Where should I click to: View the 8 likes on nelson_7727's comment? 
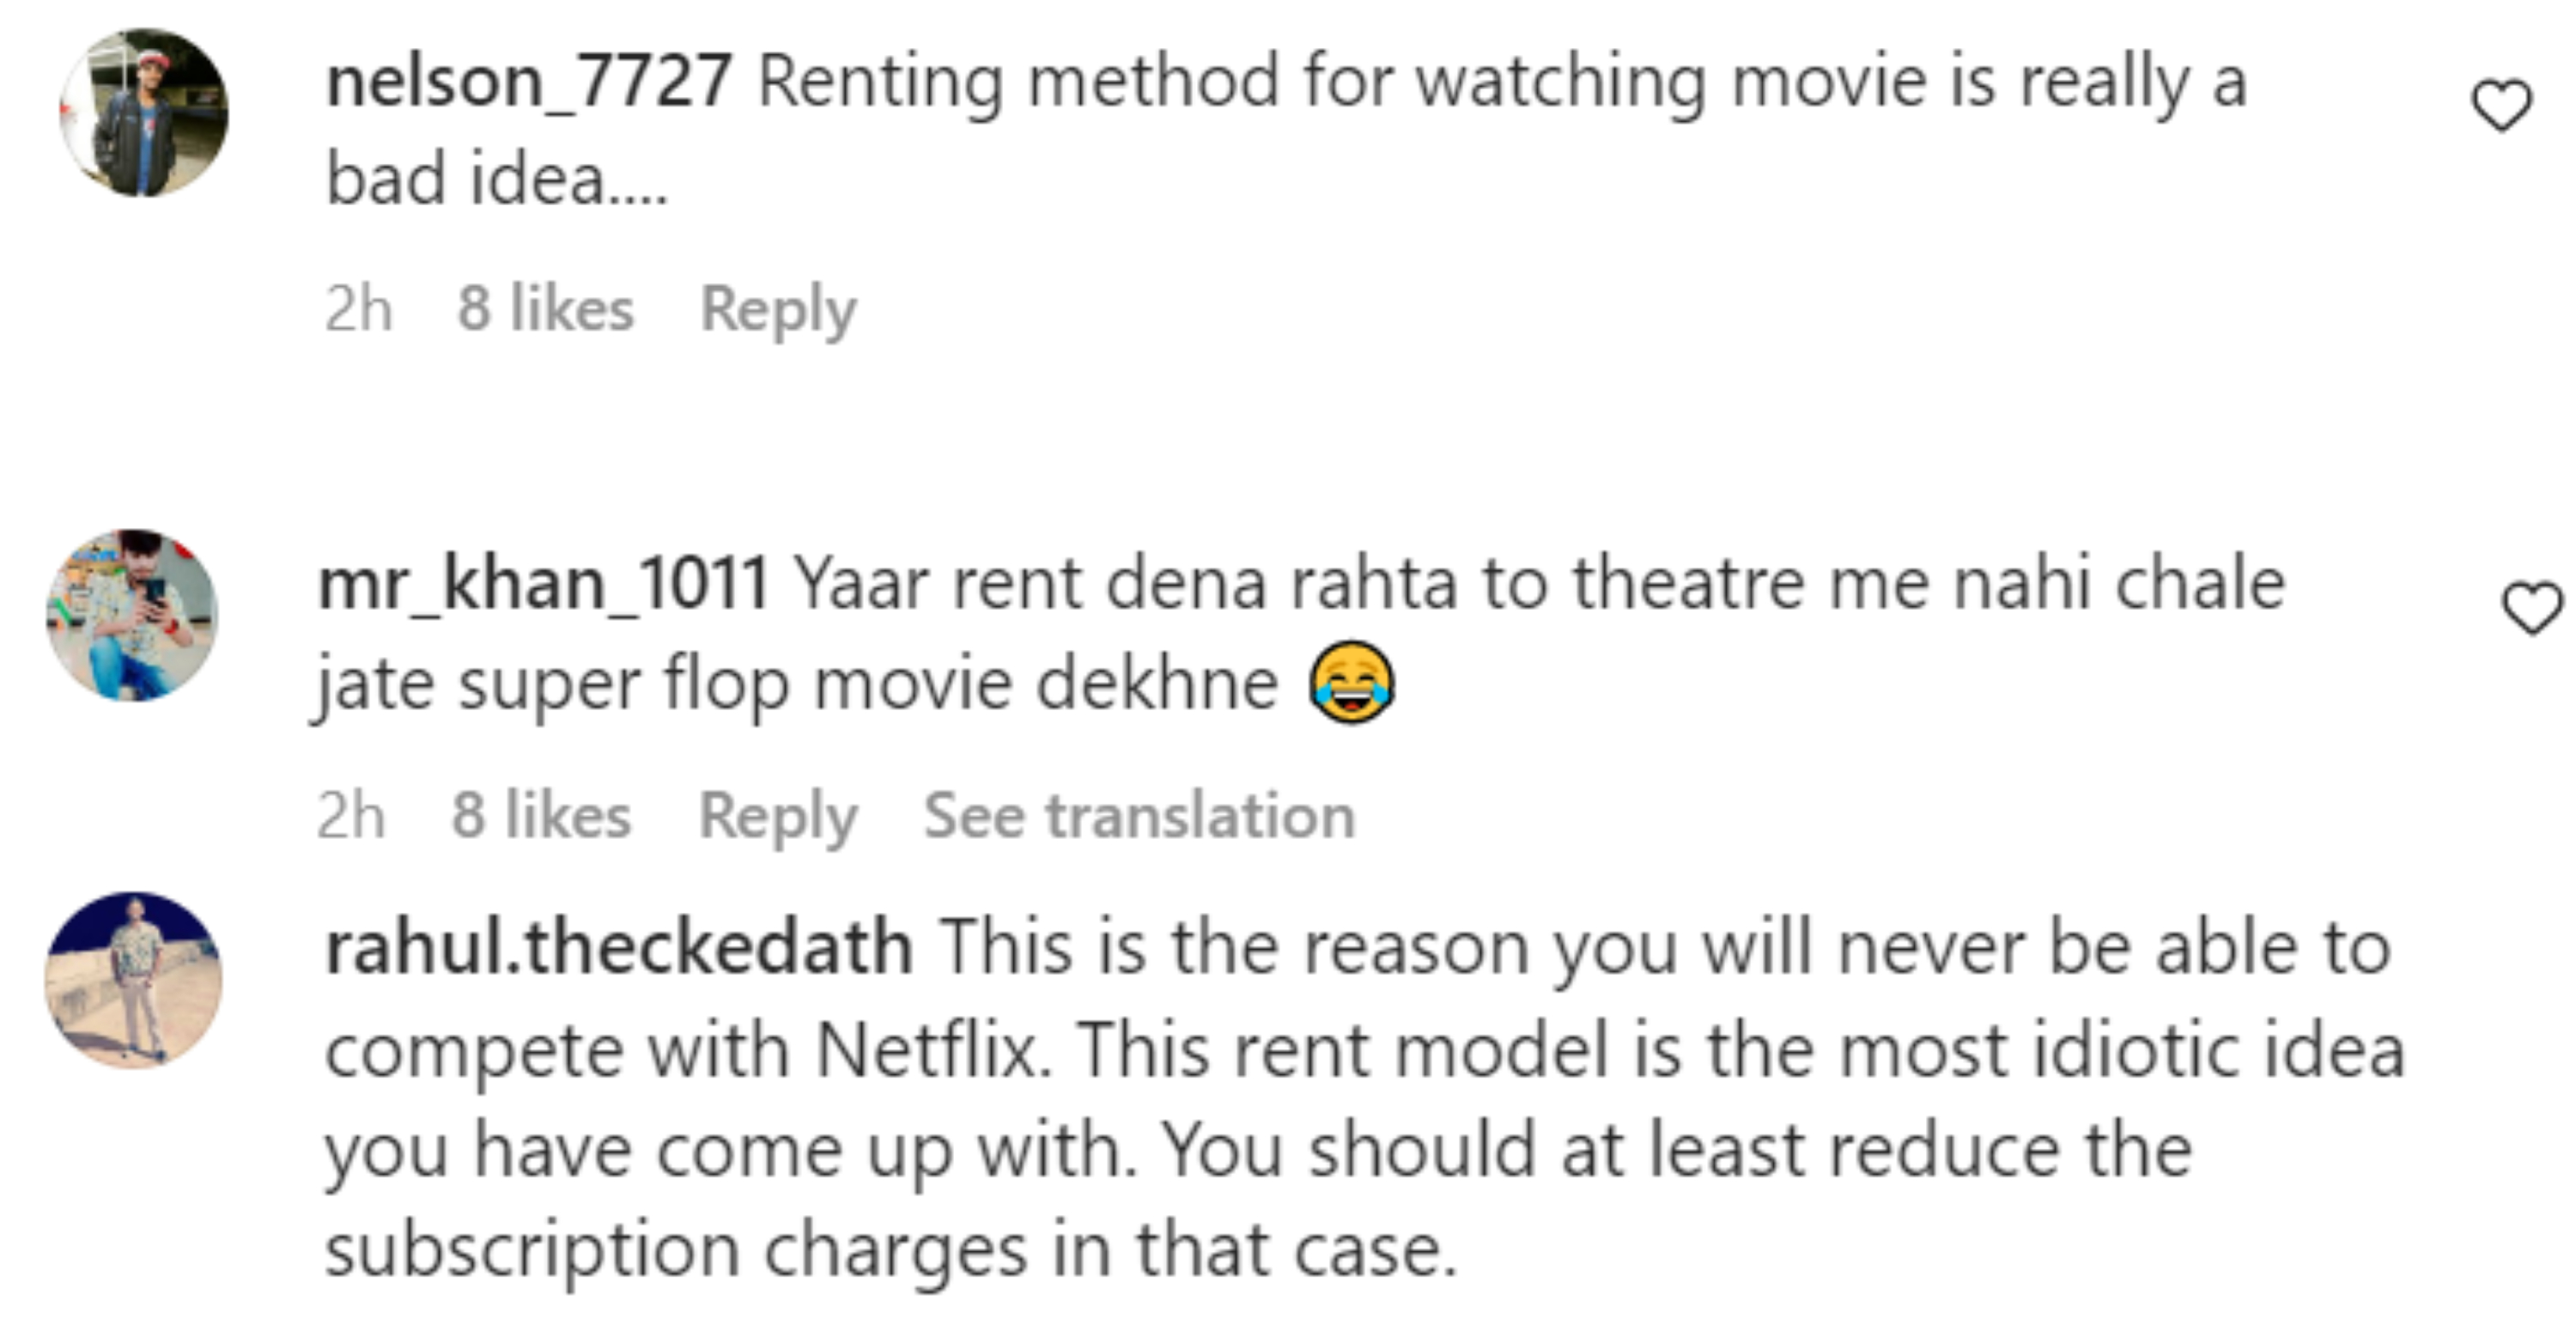(x=545, y=308)
